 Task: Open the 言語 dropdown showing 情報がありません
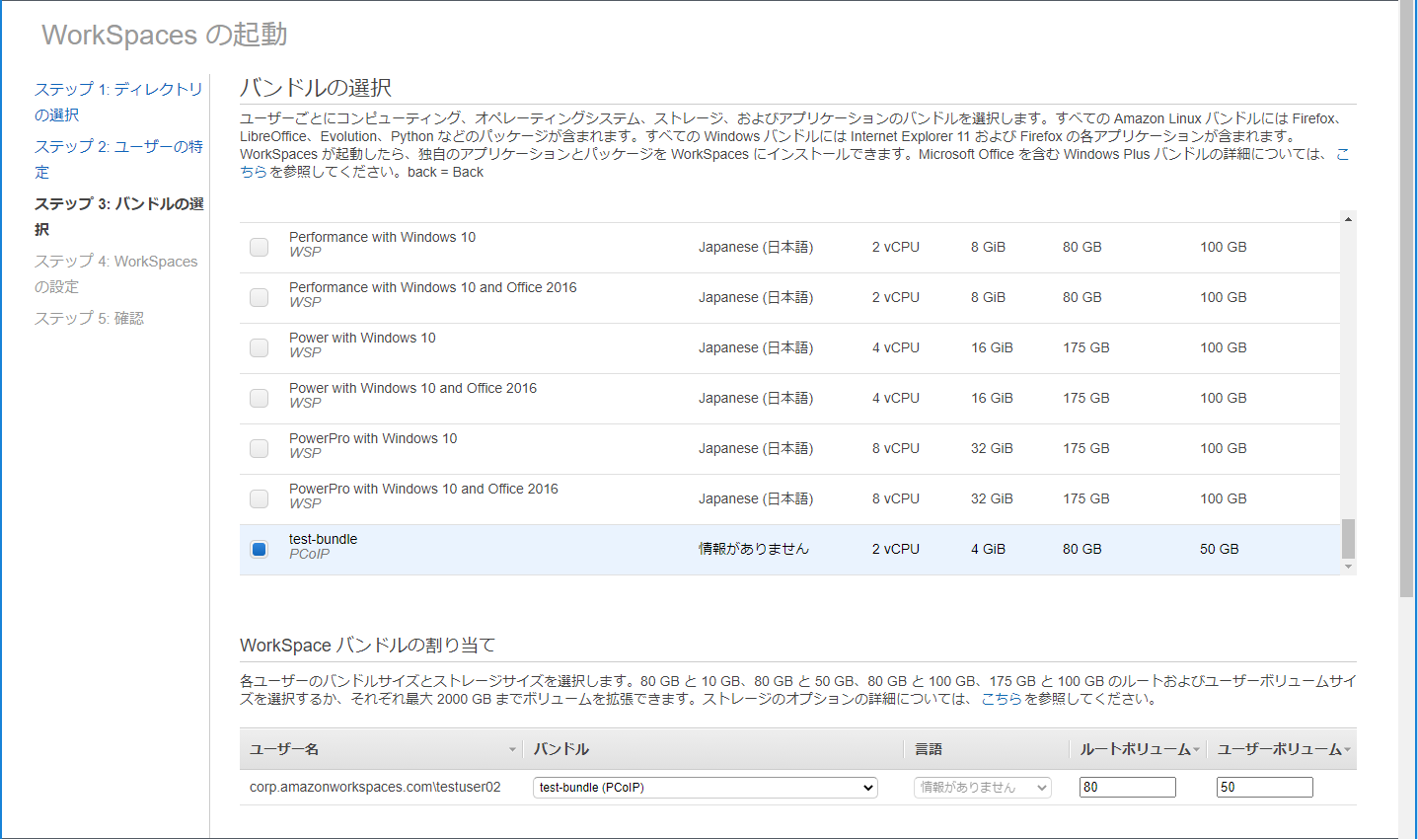(983, 787)
